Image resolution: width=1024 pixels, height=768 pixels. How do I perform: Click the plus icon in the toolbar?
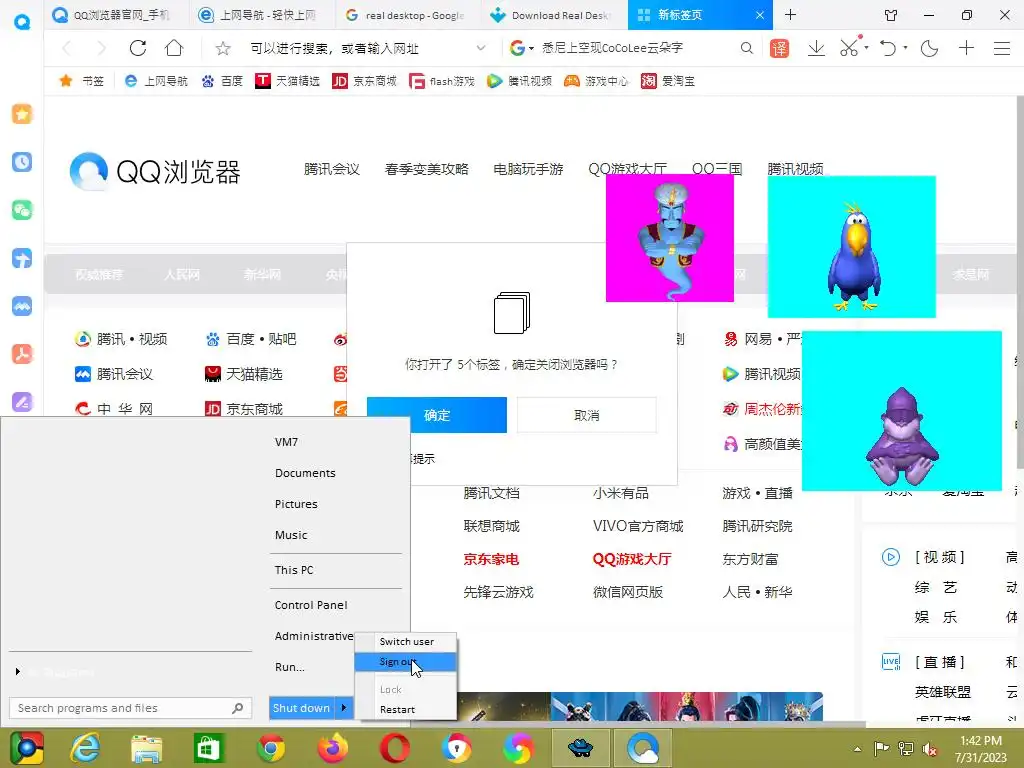click(966, 48)
